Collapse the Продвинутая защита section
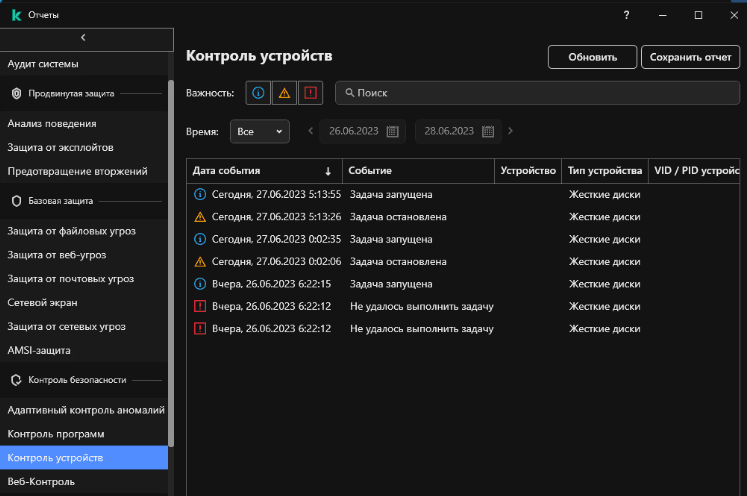Screen dimensions: 747x496 coord(18,93)
